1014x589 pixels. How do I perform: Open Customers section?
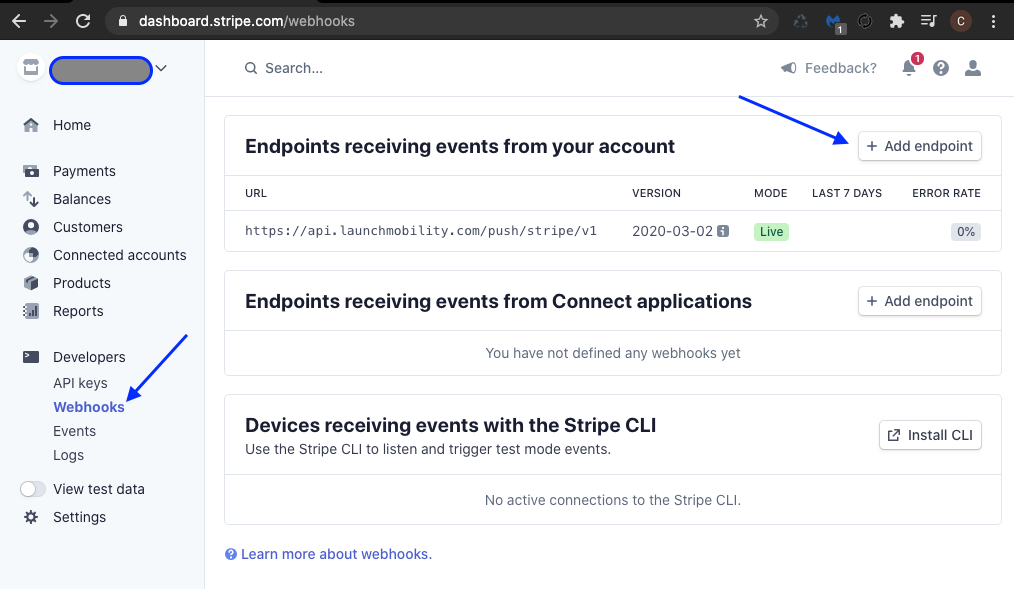click(x=87, y=227)
